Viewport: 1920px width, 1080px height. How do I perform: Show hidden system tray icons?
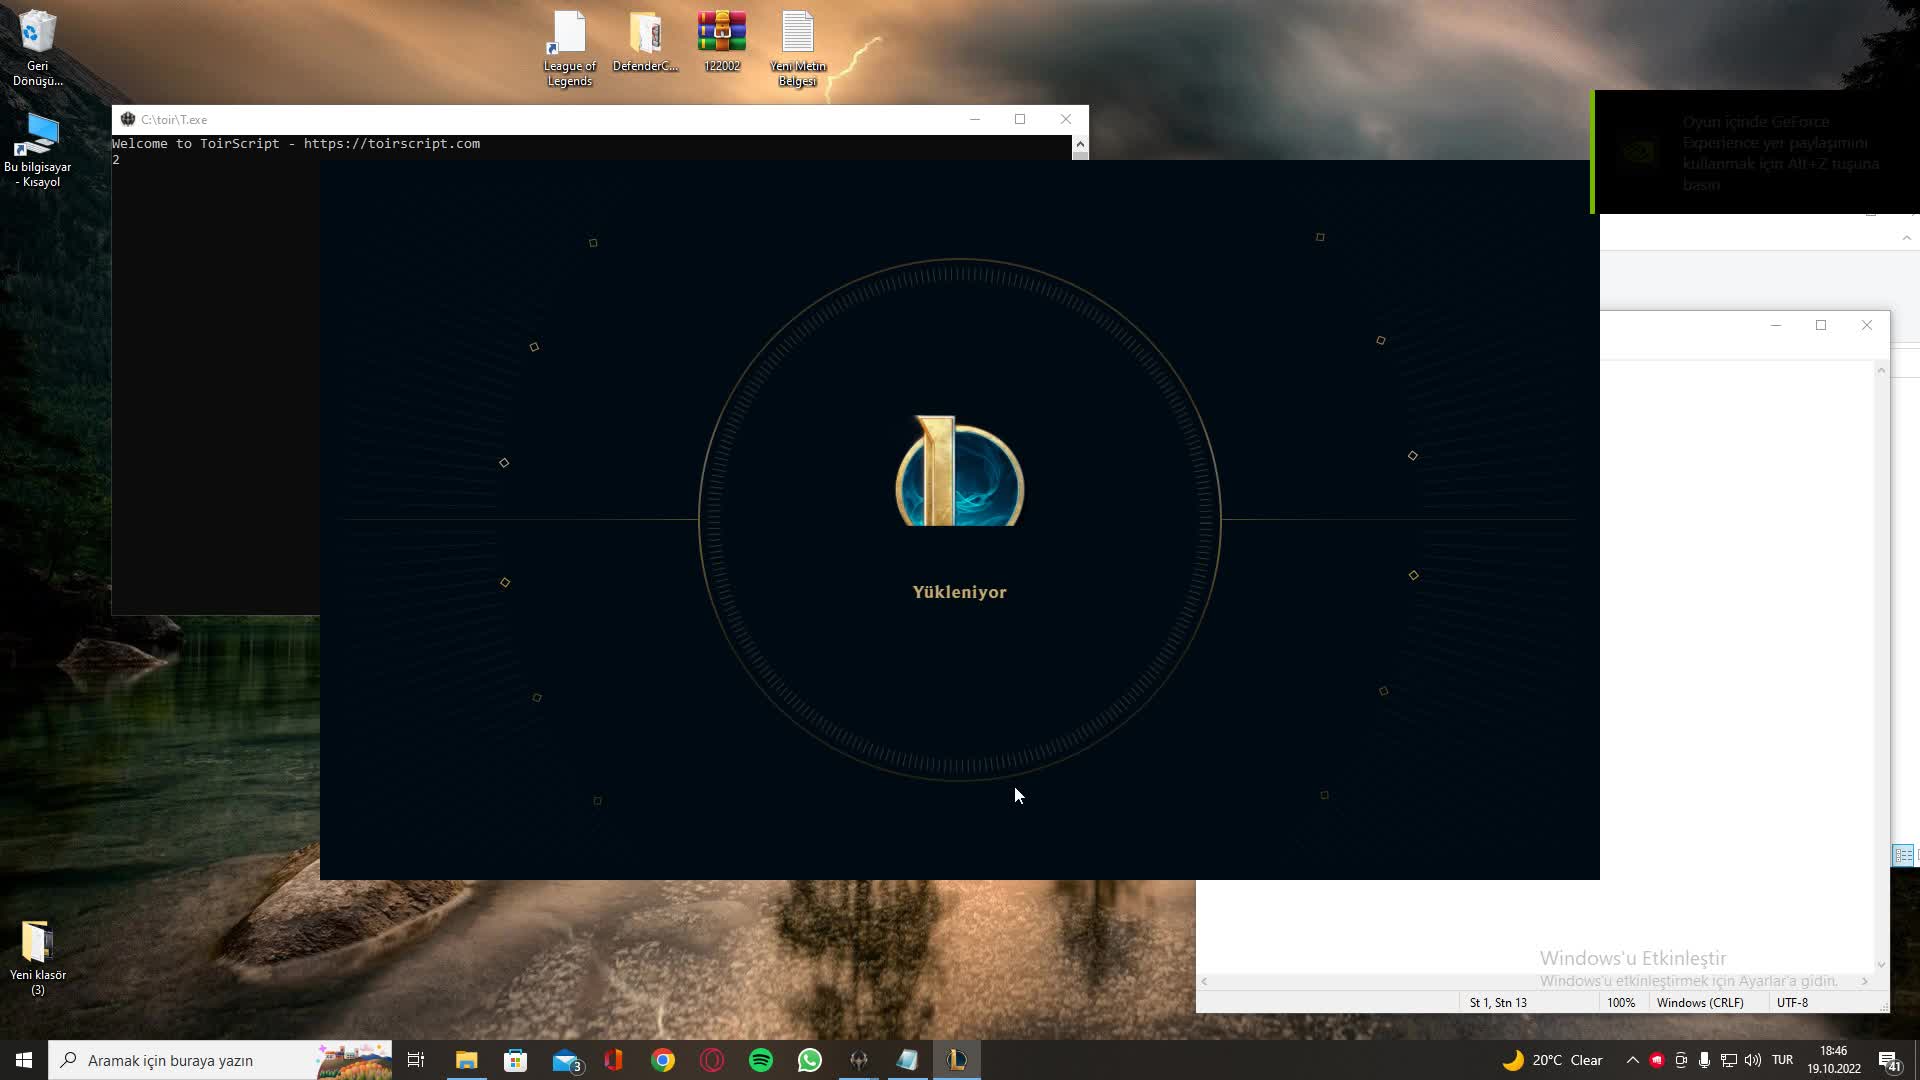tap(1632, 1060)
